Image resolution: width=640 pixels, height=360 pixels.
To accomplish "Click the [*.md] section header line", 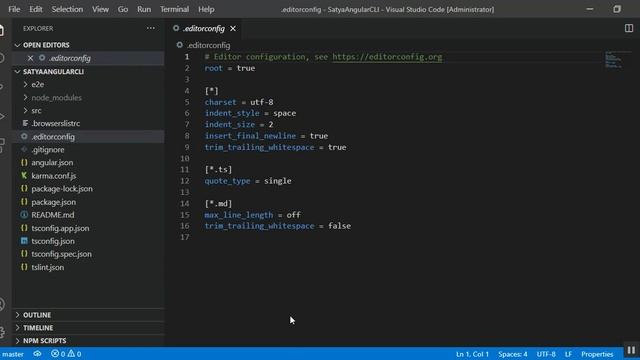I will pyautogui.click(x=218, y=203).
